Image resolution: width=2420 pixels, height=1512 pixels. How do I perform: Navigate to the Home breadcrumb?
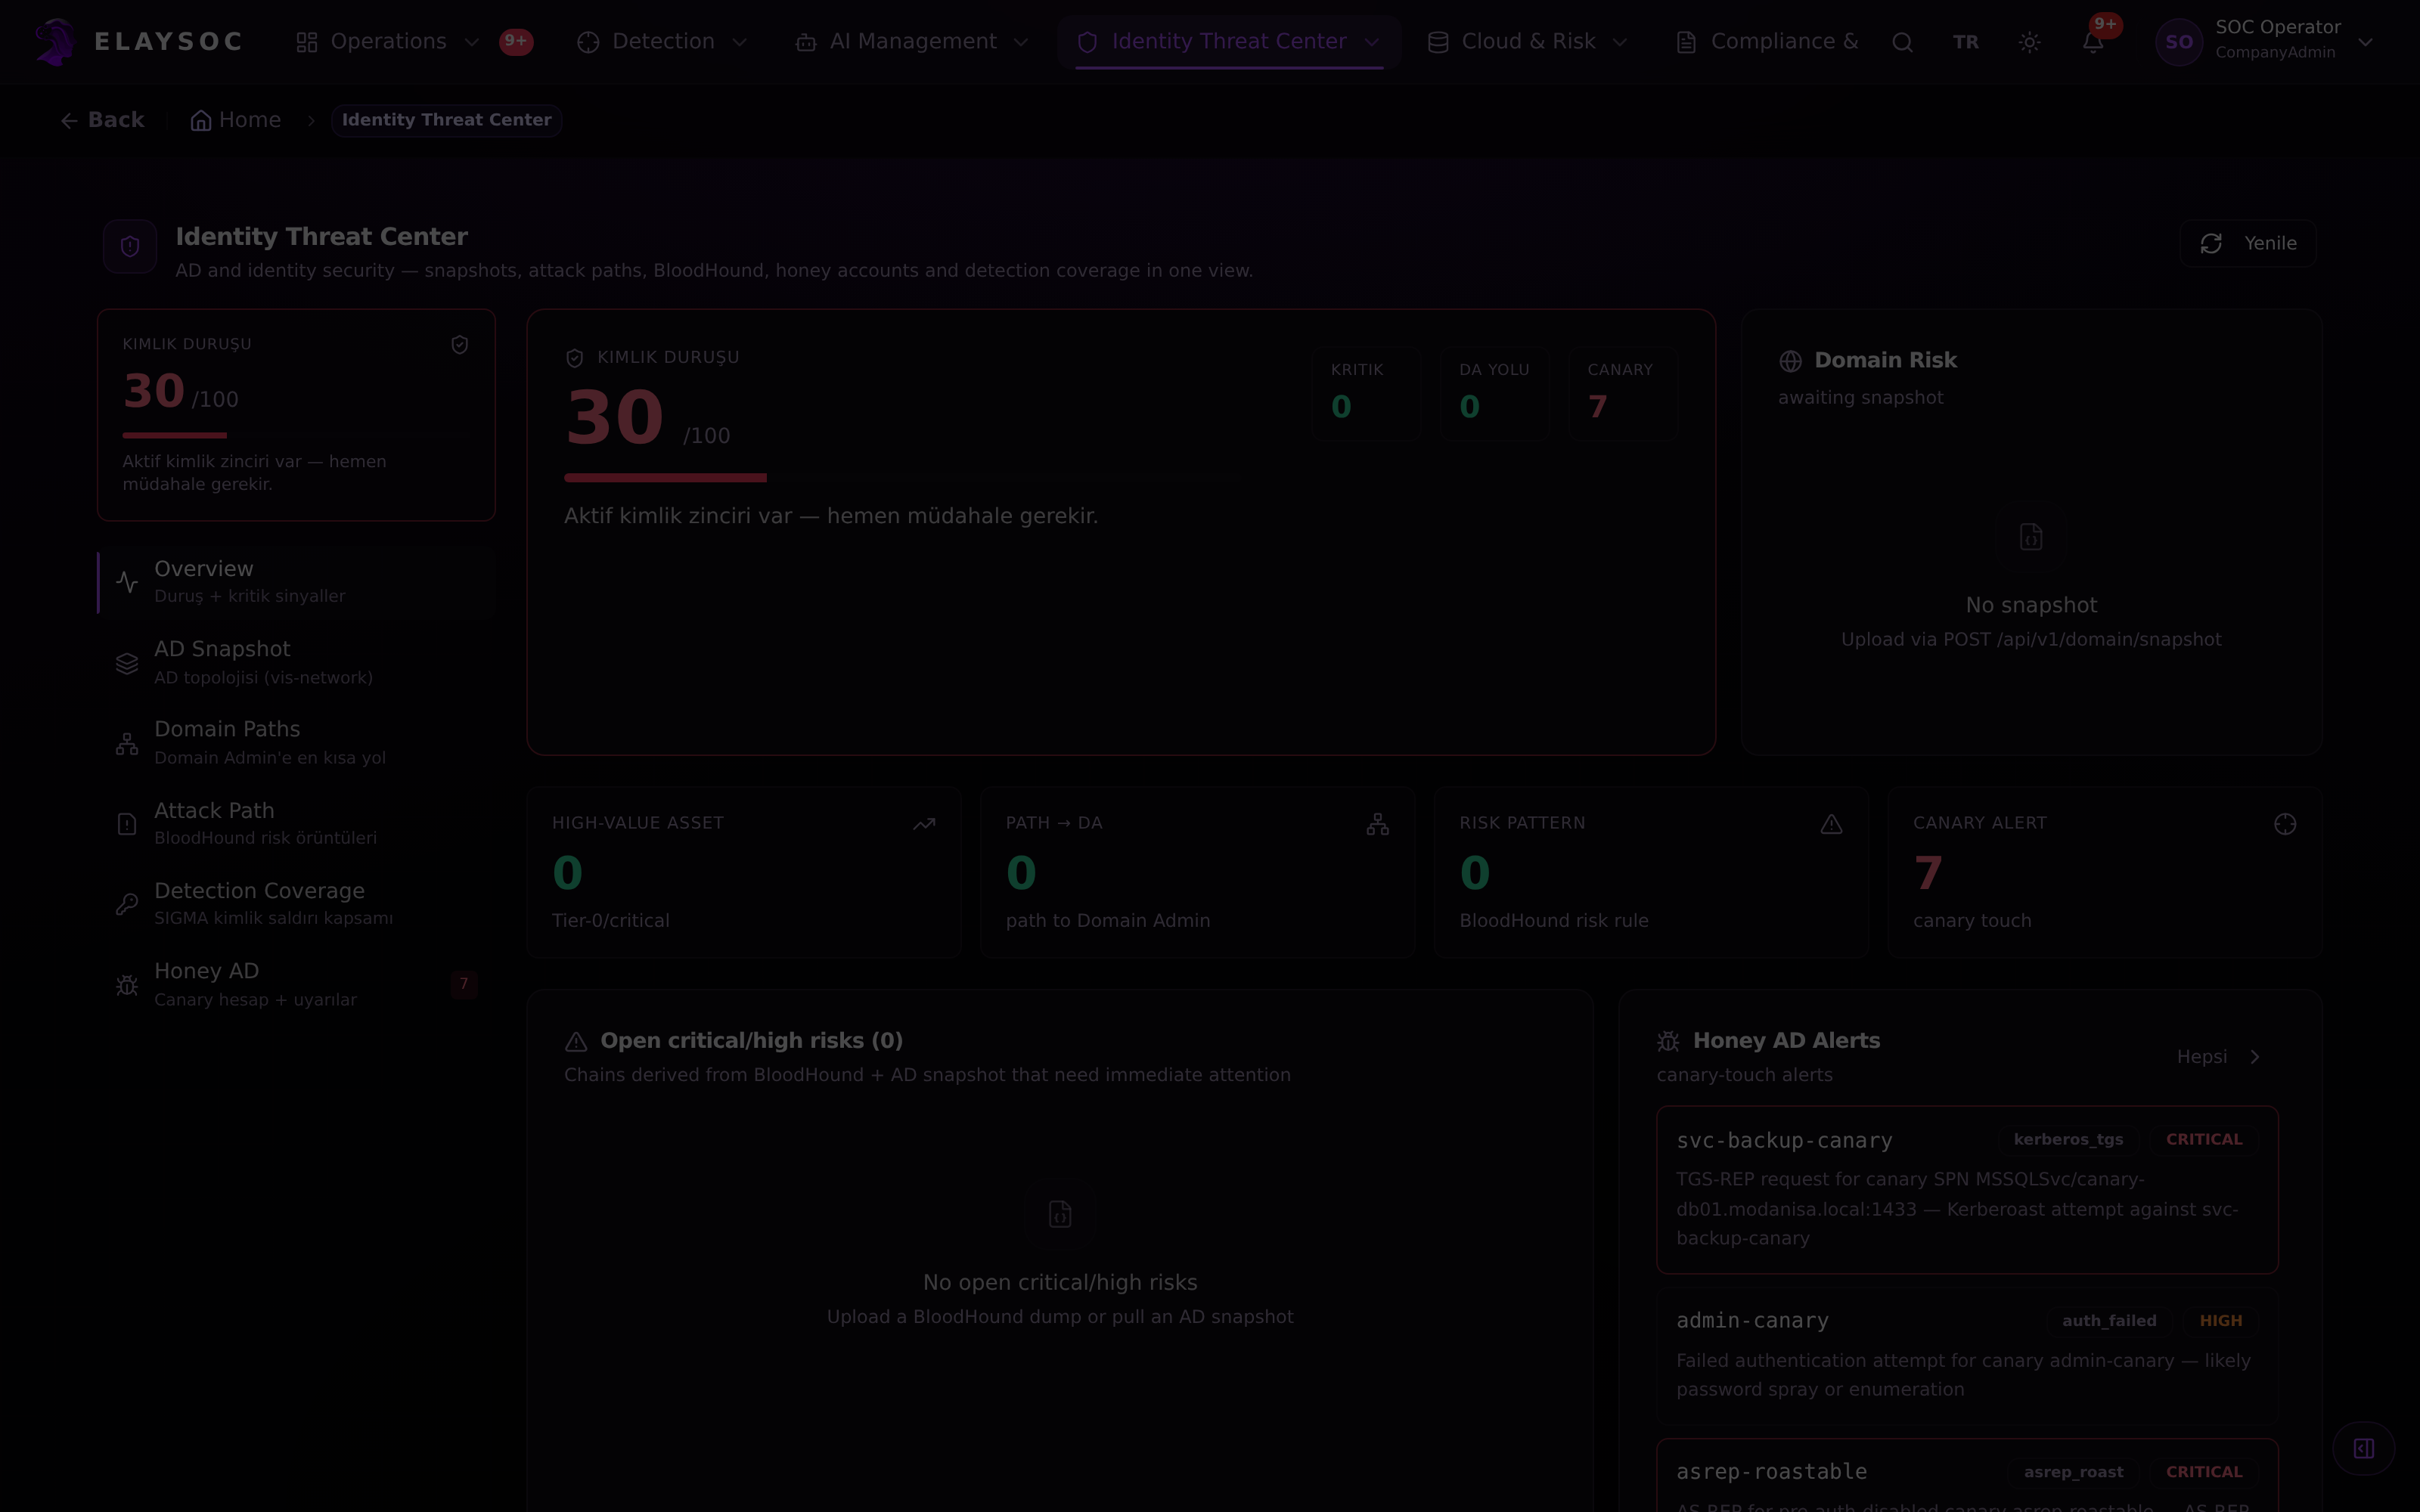click(236, 120)
